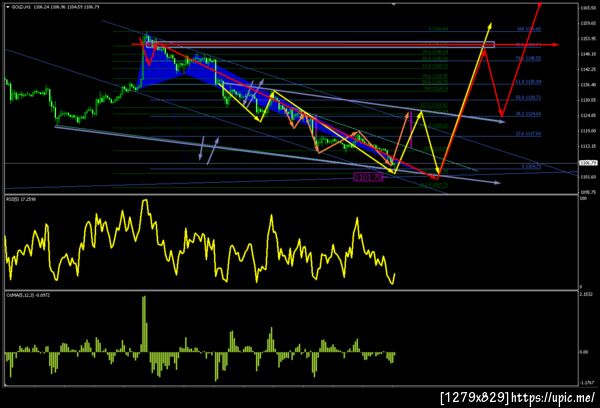This screenshot has width=600, height=408.
Task: Click the 23.6 Fibonacci level label
Action: point(528,134)
